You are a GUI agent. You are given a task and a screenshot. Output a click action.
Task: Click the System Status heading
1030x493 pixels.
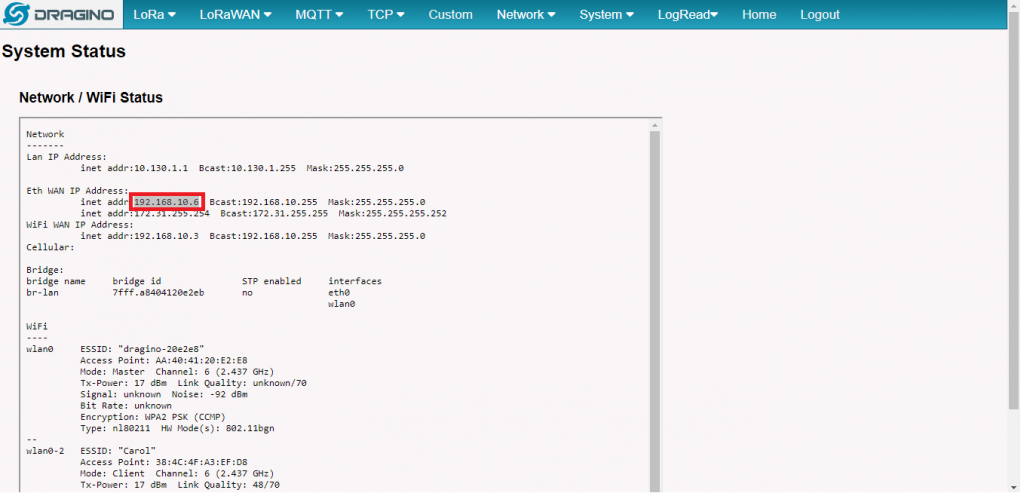[64, 51]
